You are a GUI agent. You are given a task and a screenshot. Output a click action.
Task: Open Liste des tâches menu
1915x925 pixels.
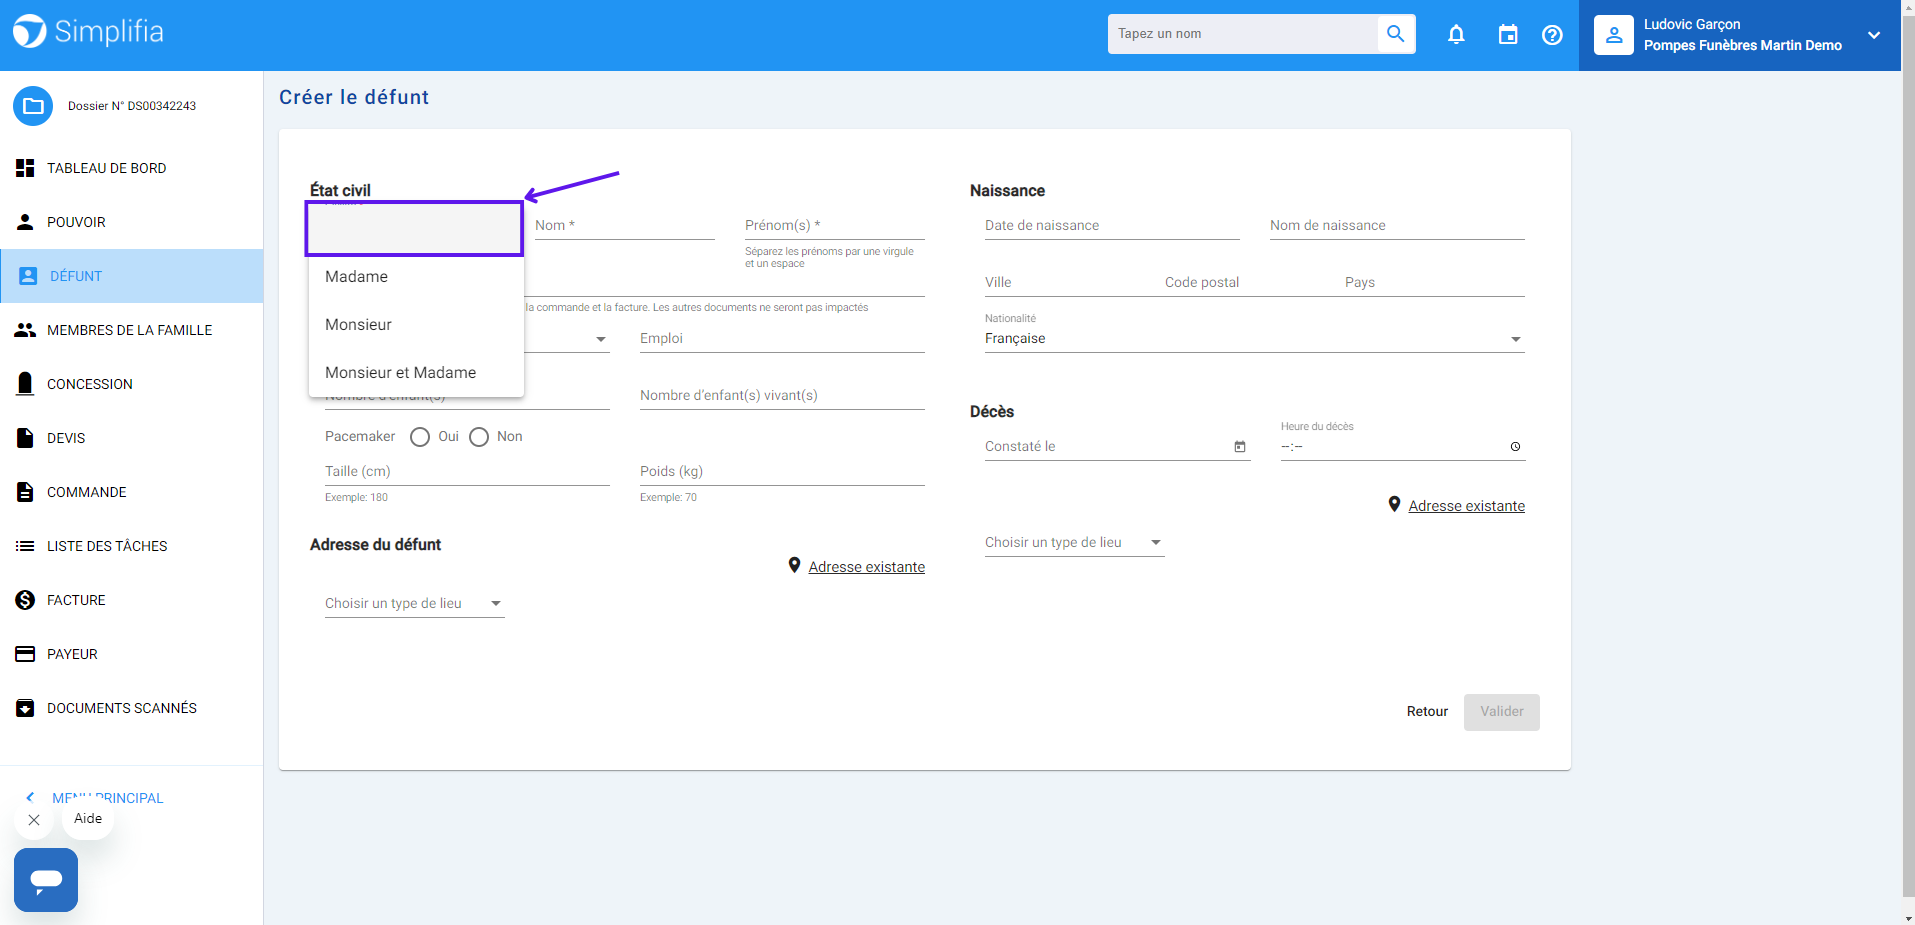[x=131, y=546]
